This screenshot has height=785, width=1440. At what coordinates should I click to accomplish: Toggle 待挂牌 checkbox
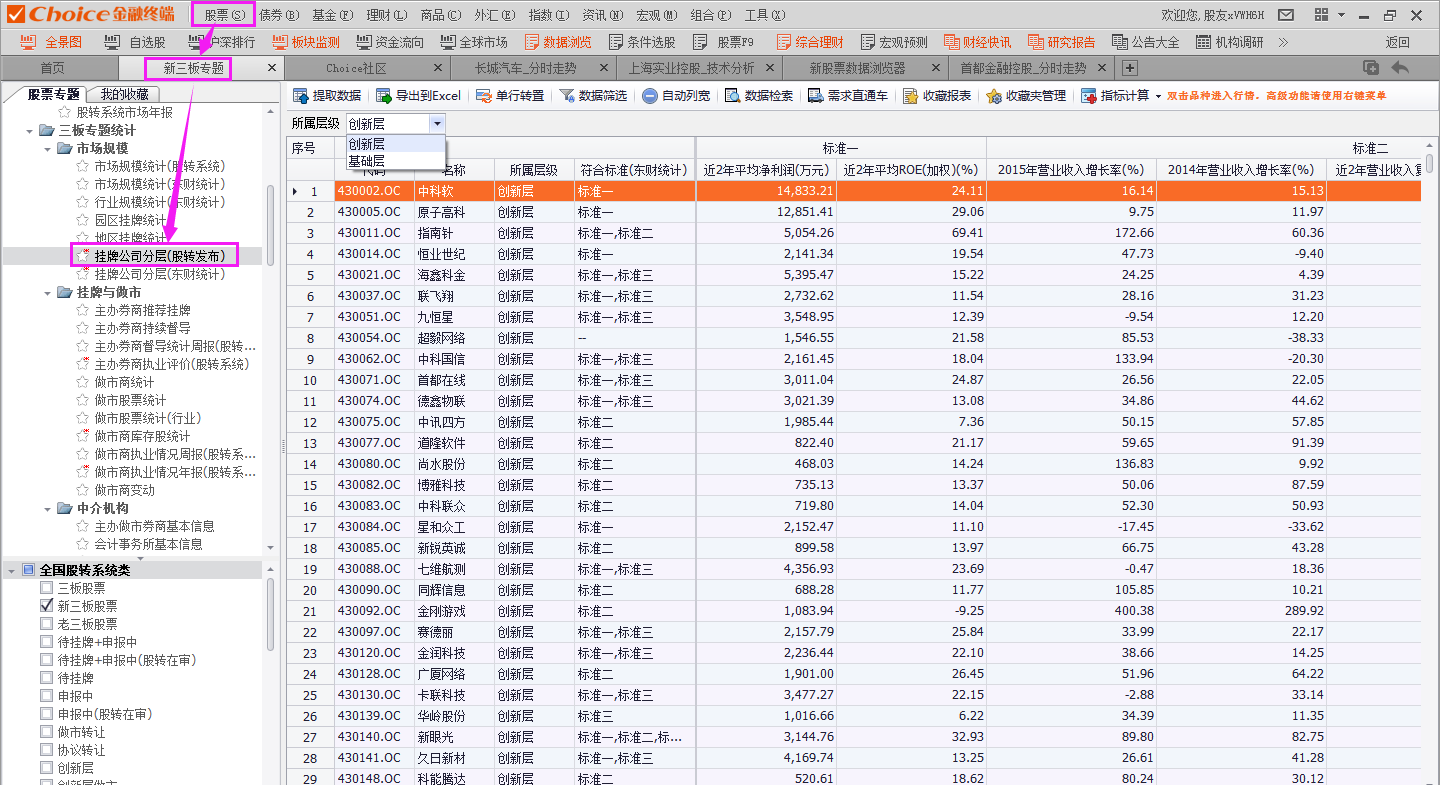pos(47,678)
